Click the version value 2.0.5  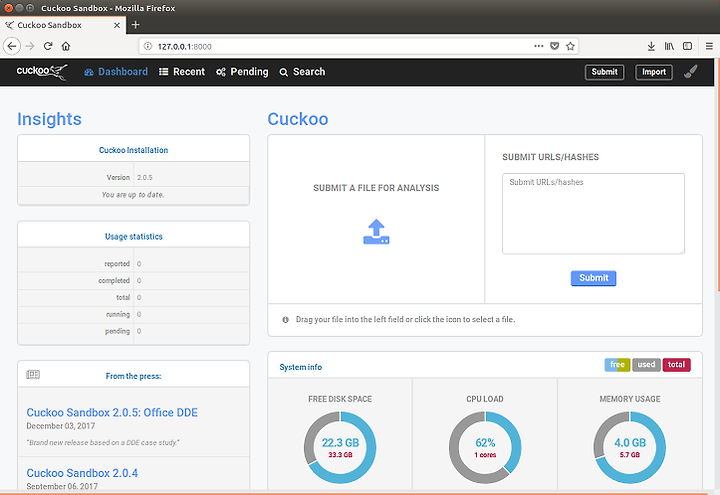(145, 177)
